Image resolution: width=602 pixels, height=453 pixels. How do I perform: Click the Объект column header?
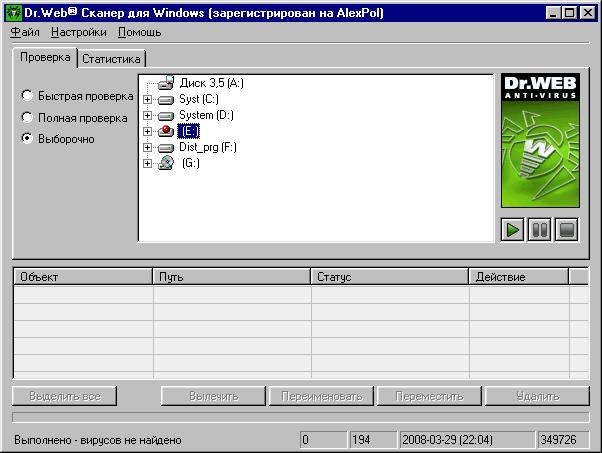click(83, 277)
